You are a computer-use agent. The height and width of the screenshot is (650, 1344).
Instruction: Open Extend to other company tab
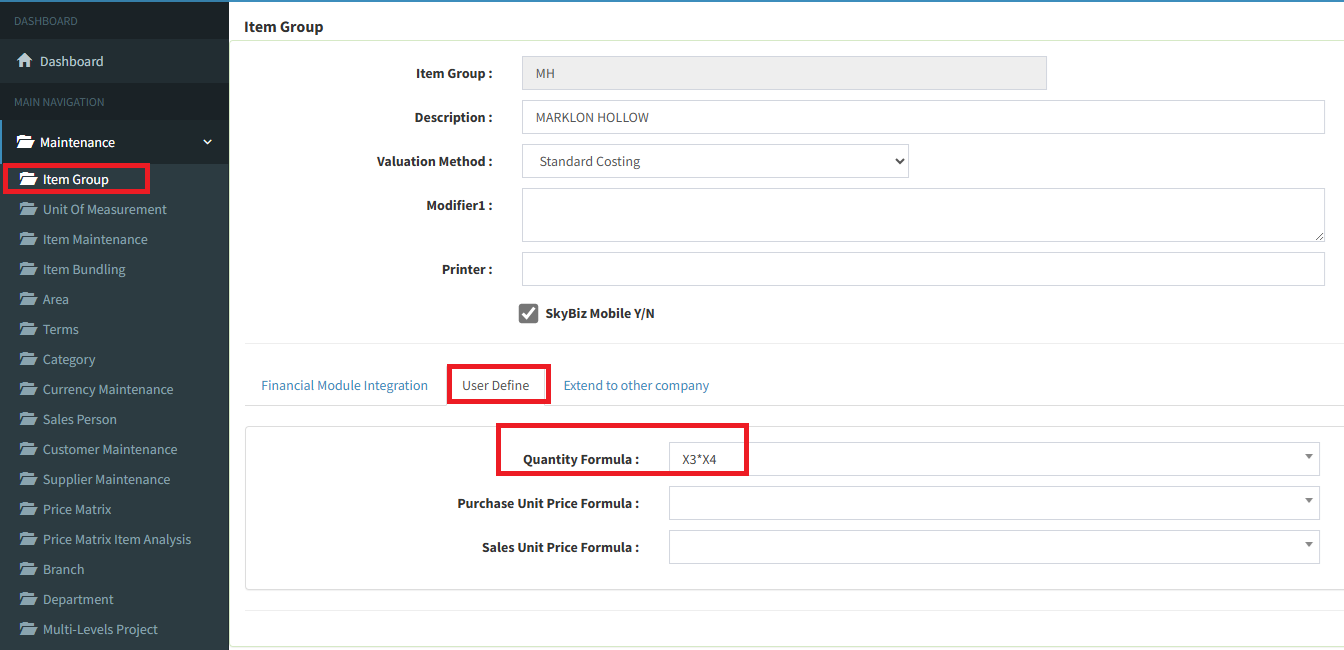pyautogui.click(x=636, y=385)
